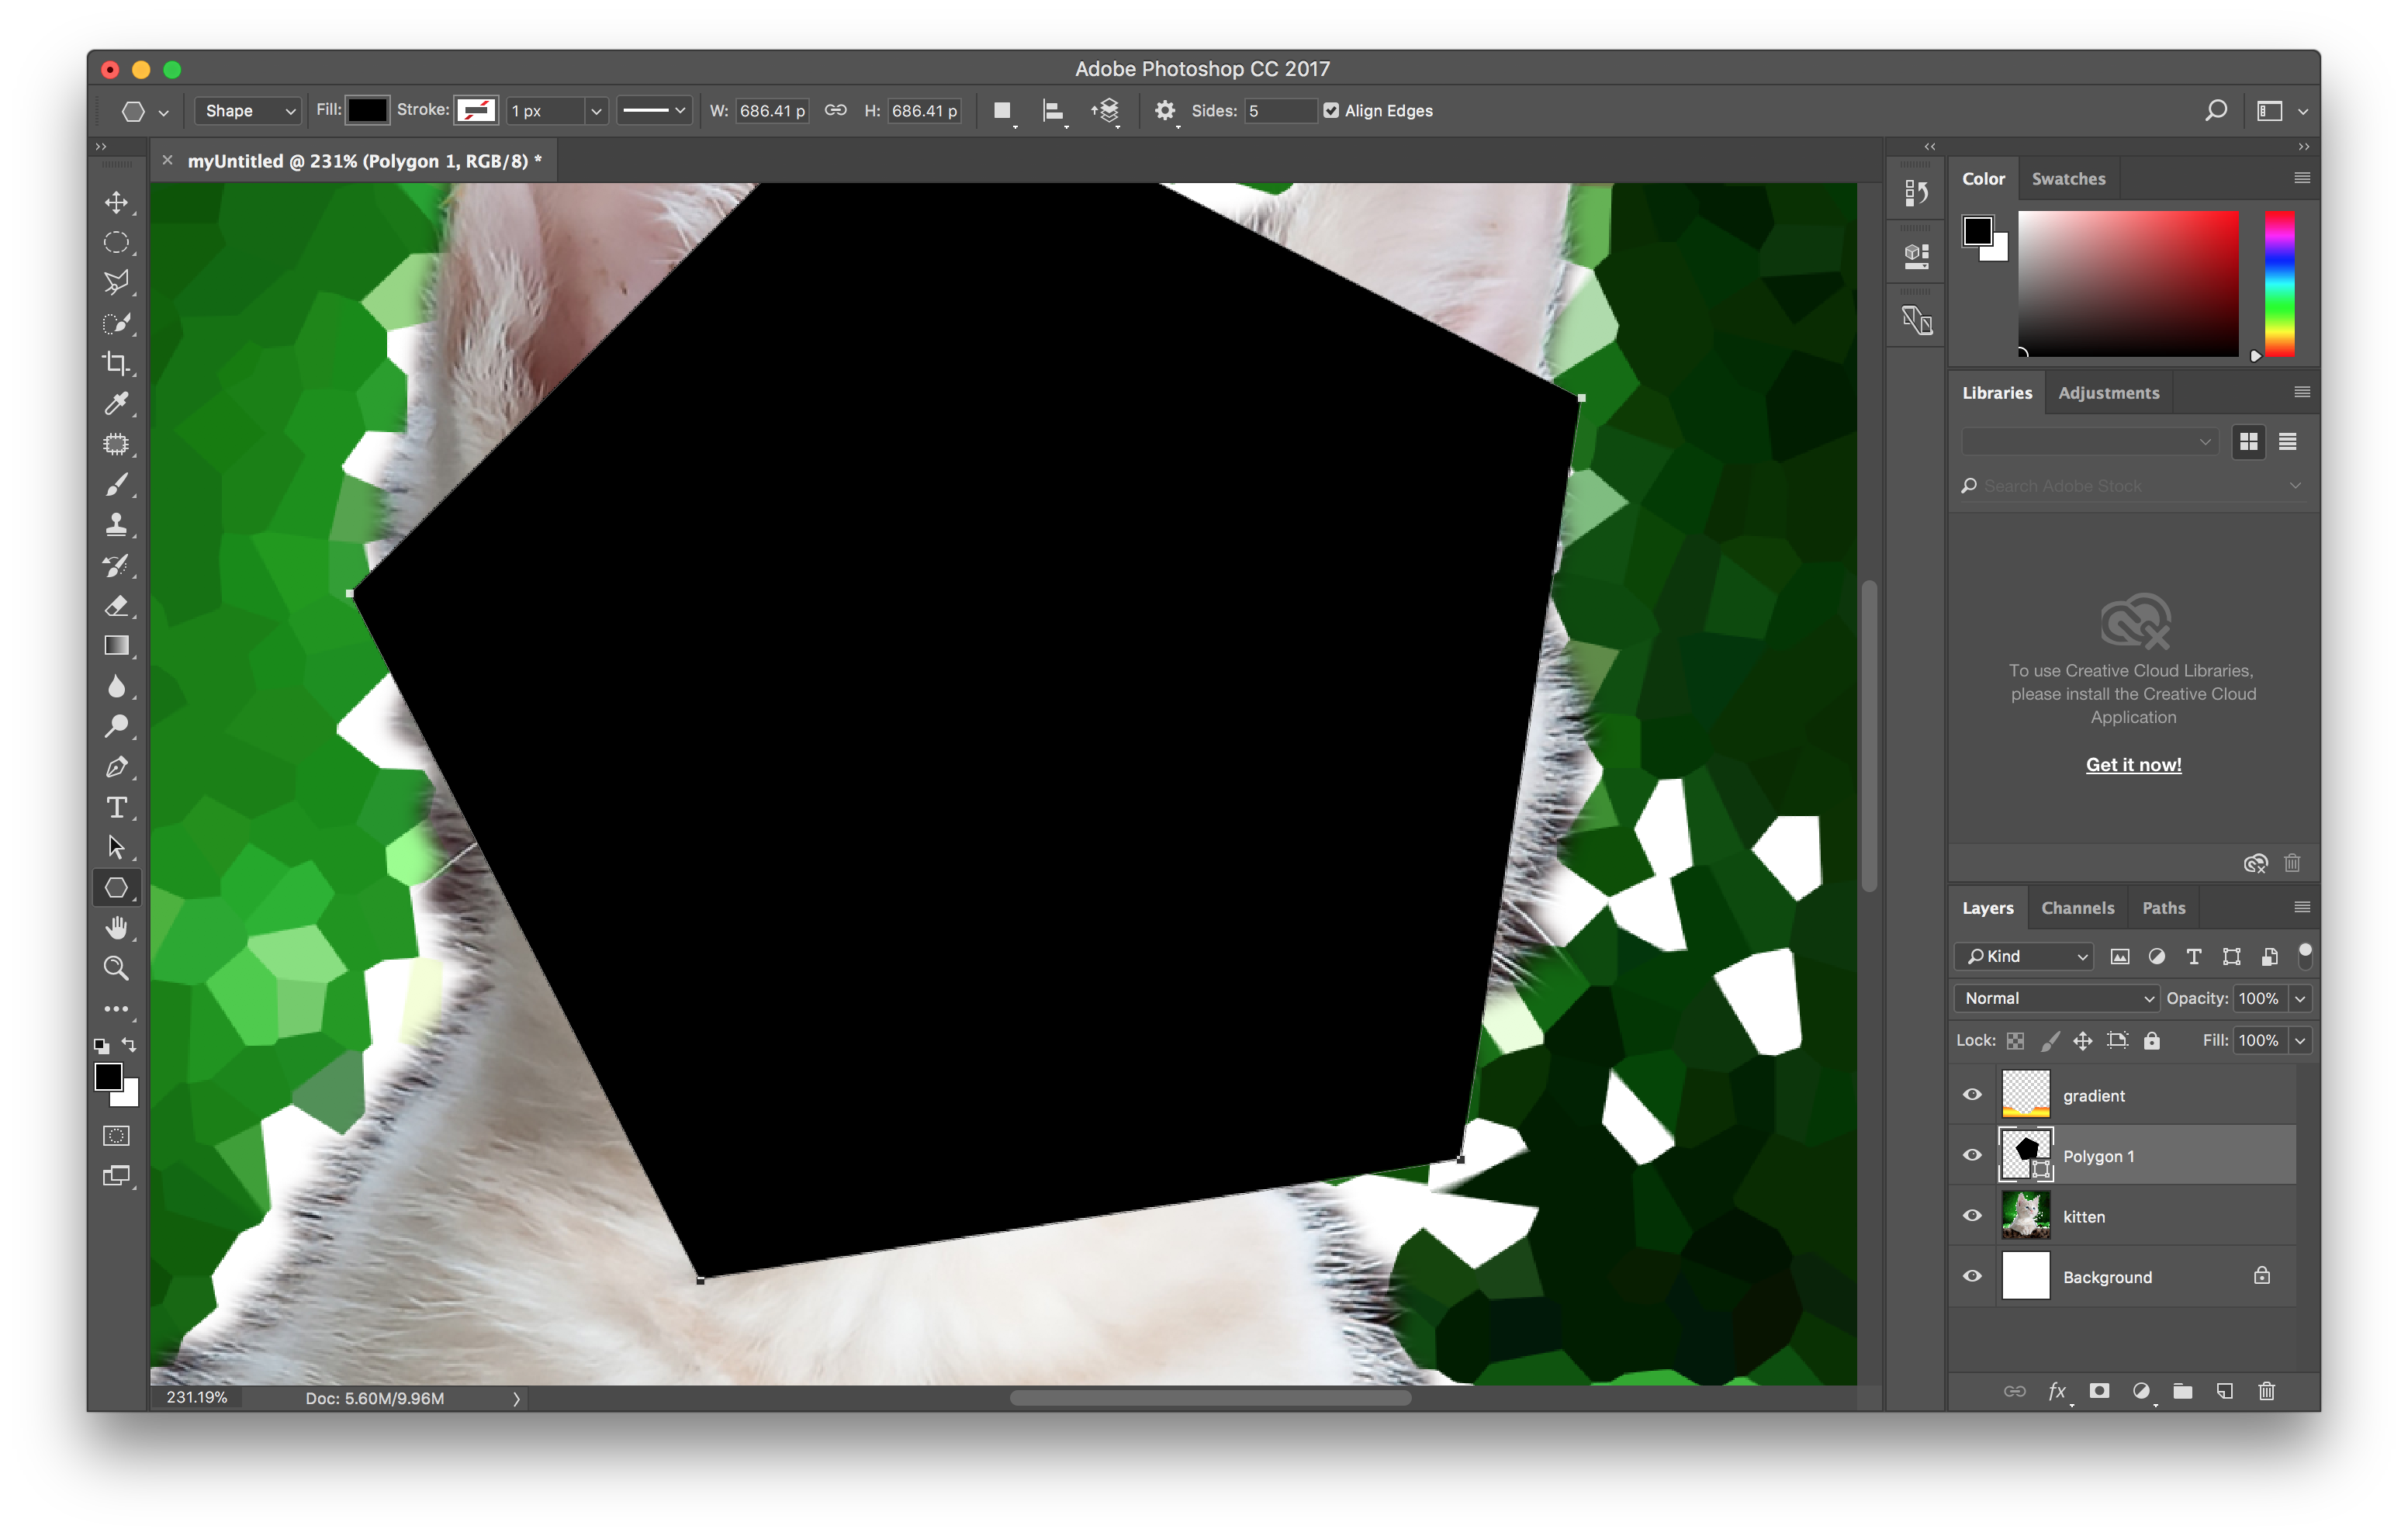Select the Eyedropper tool
The image size is (2408, 1536).
(116, 403)
